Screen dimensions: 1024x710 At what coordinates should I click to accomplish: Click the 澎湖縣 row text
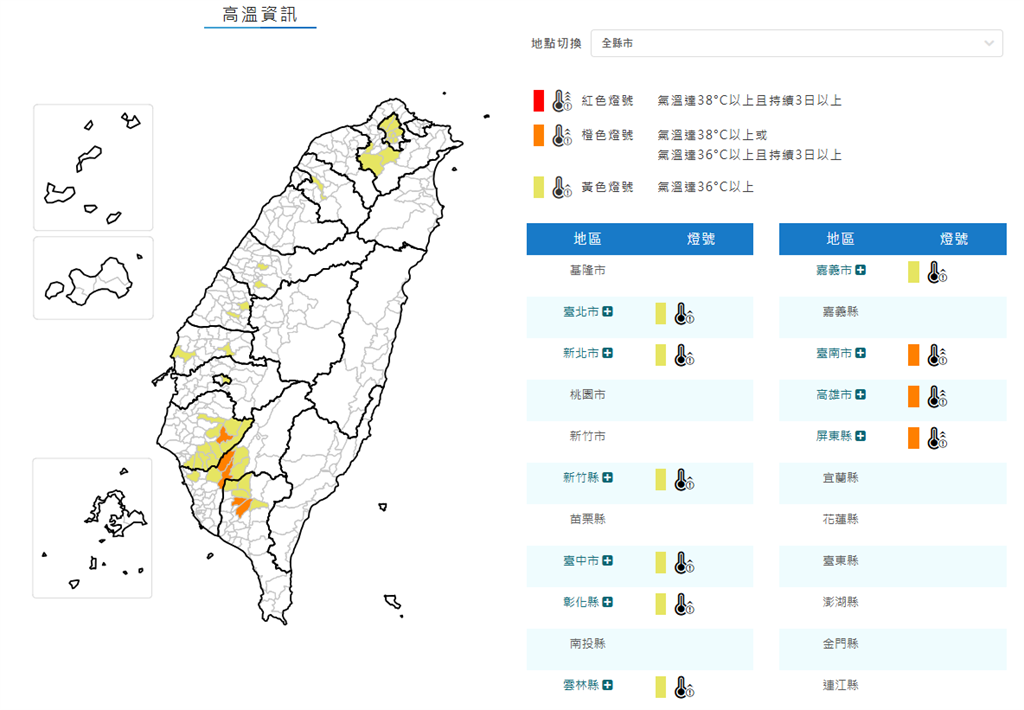840,602
